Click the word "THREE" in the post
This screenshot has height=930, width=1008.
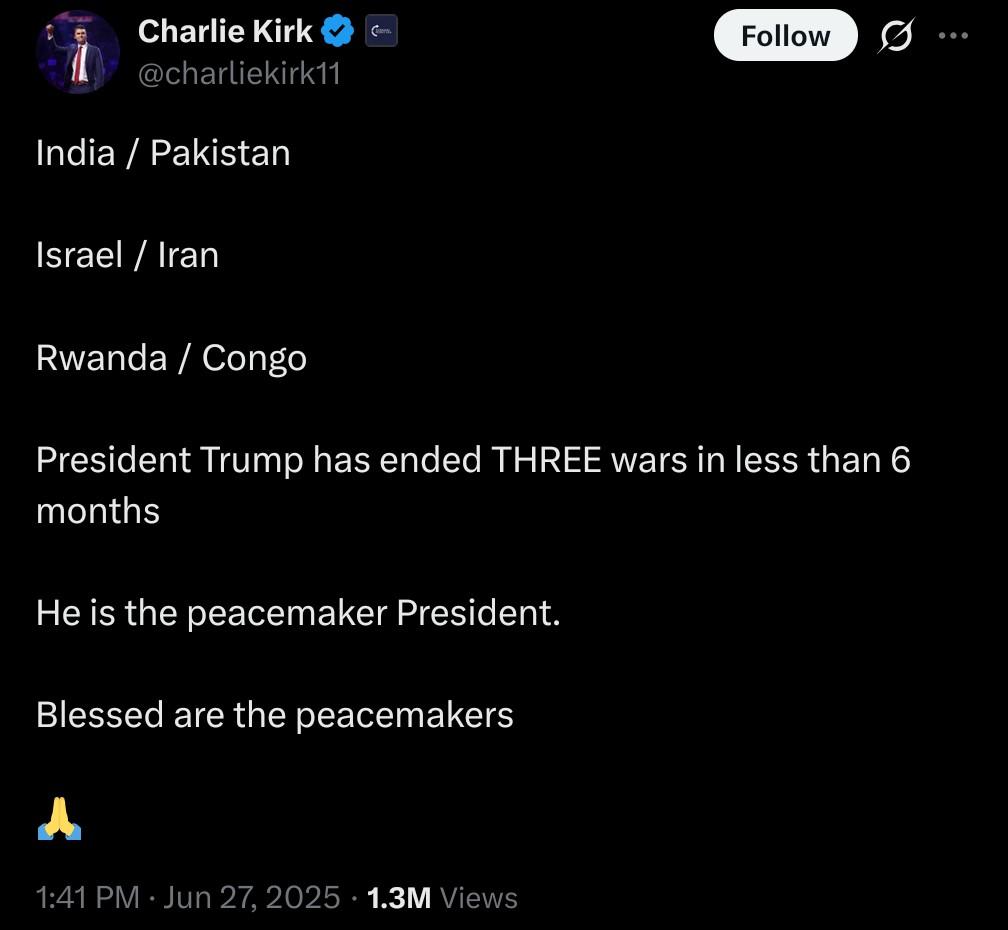pyautogui.click(x=546, y=460)
